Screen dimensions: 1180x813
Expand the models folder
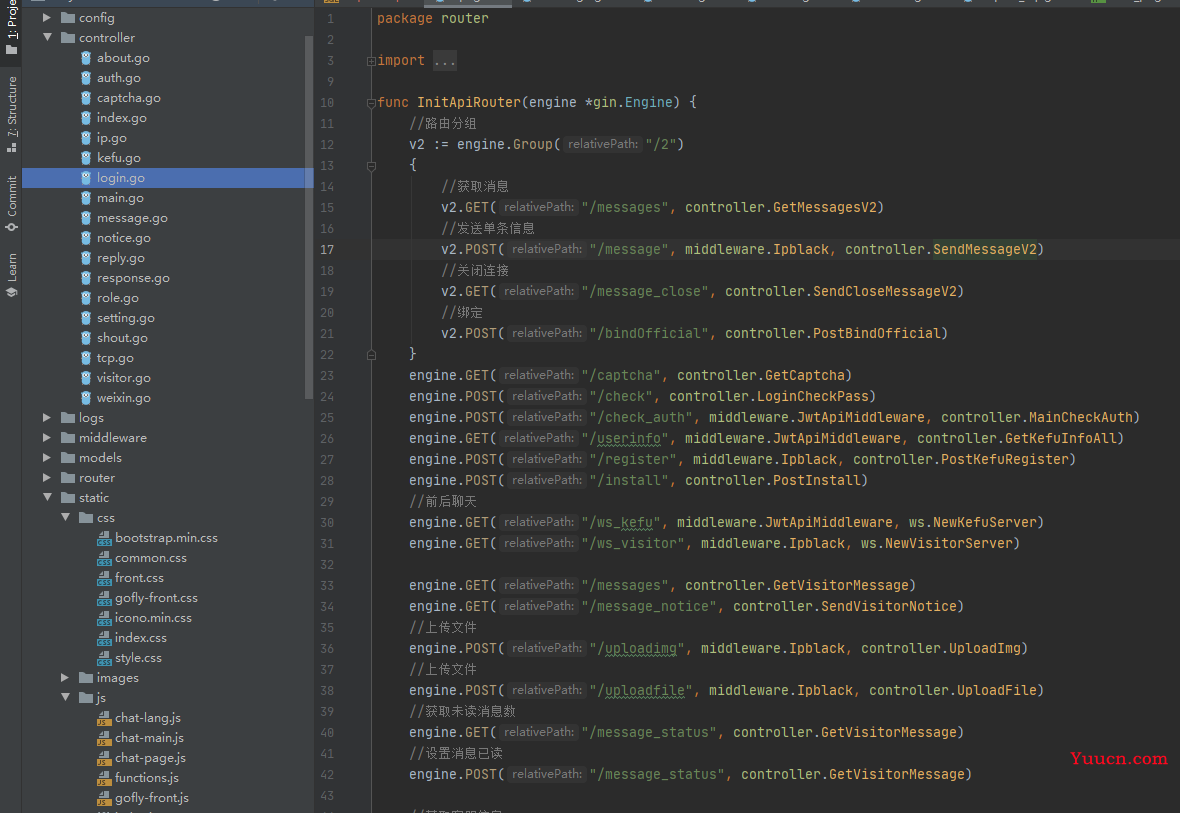click(47, 457)
